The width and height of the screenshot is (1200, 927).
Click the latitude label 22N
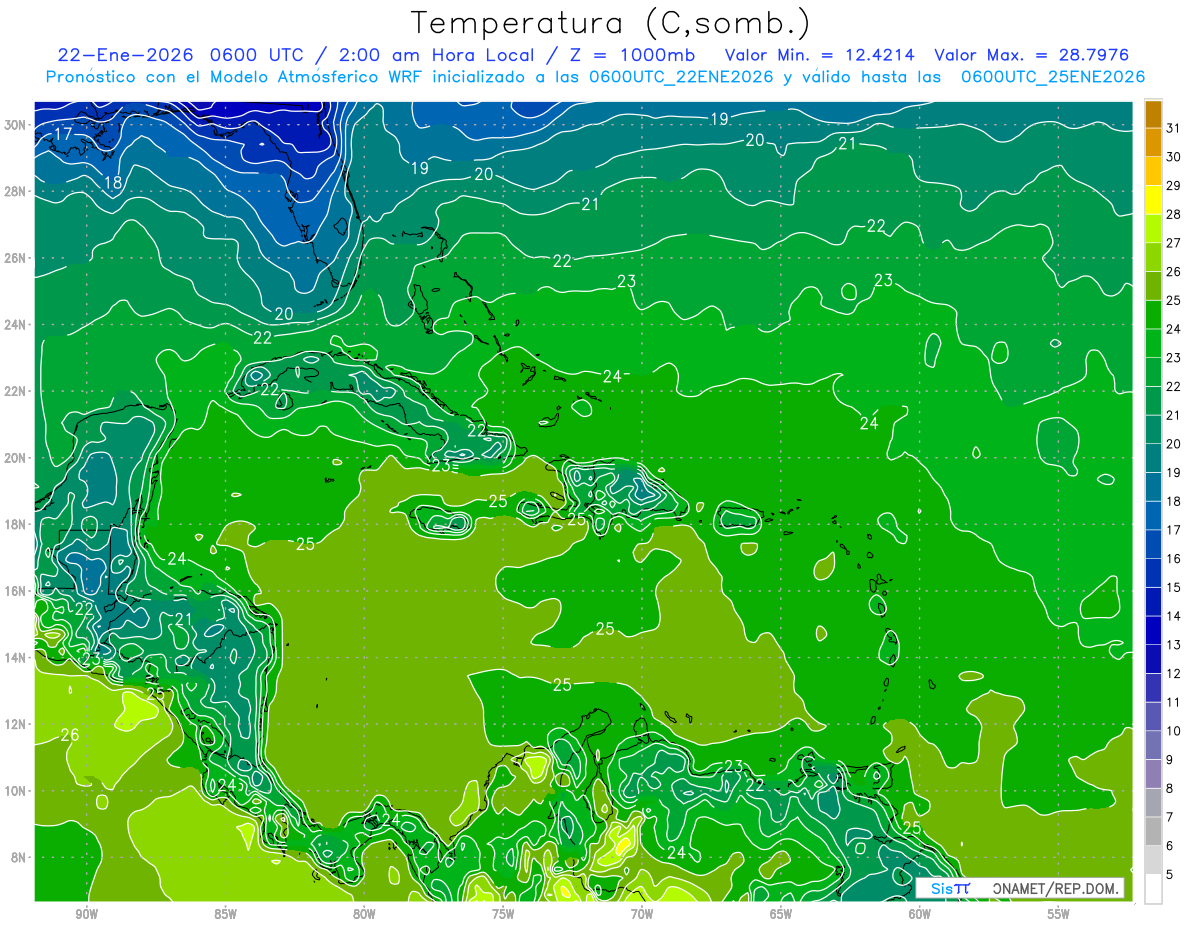pyautogui.click(x=16, y=391)
